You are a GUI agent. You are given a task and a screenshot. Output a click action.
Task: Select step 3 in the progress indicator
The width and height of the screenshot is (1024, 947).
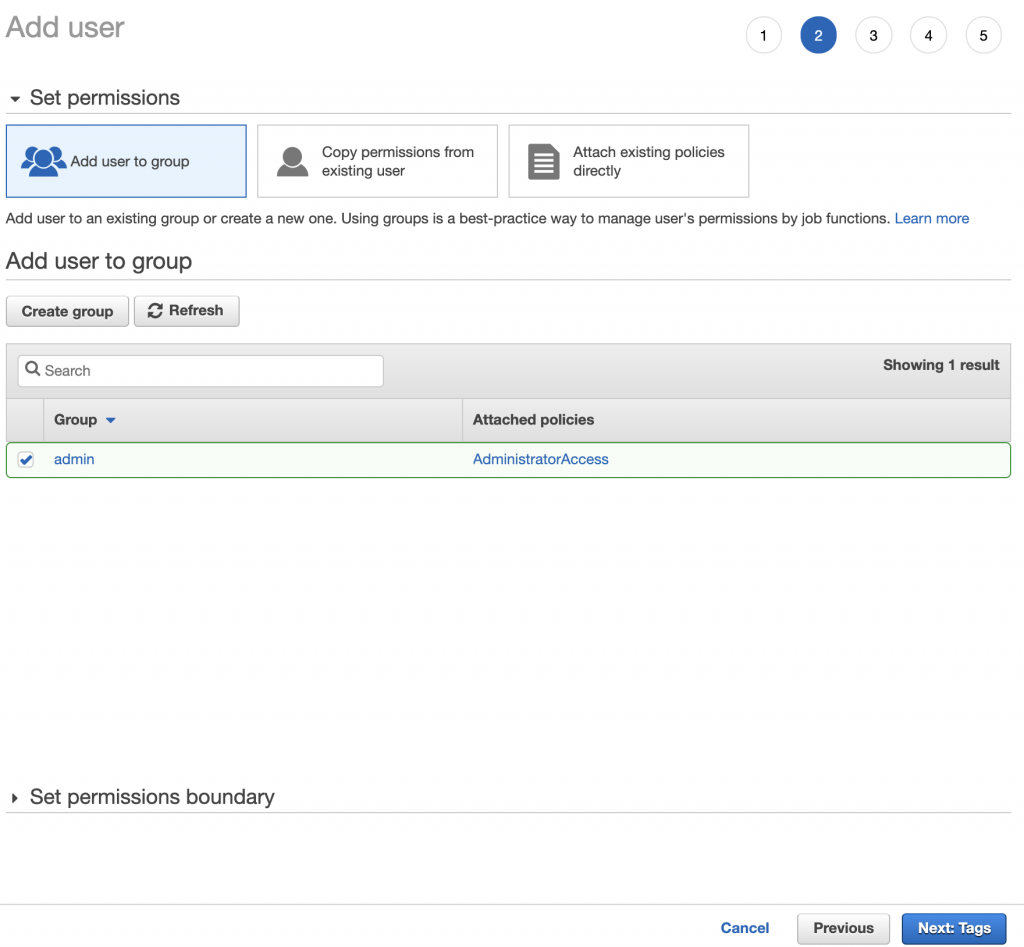873,35
